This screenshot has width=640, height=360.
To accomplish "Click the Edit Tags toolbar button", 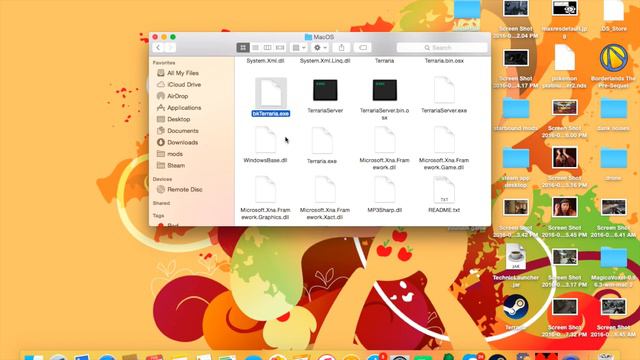I will (x=363, y=48).
